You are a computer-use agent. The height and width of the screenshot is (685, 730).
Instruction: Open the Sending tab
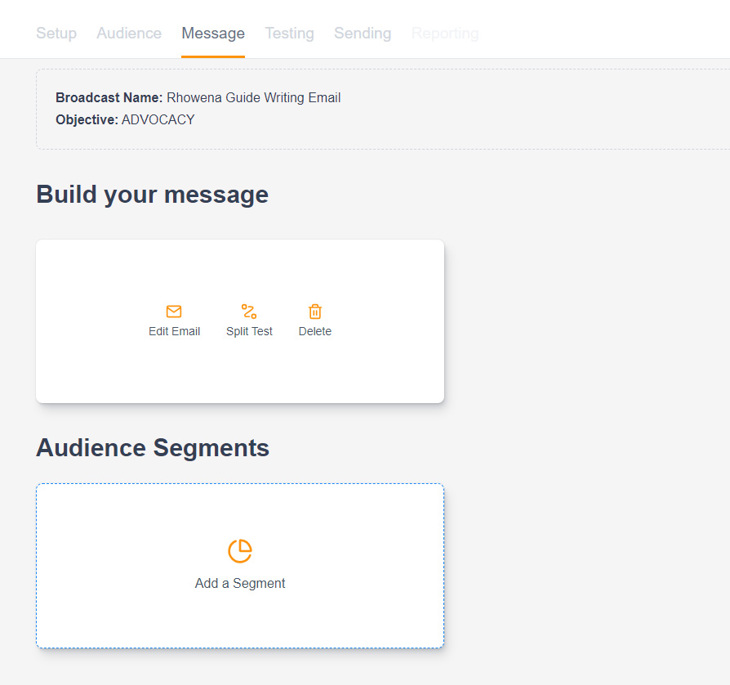click(363, 33)
